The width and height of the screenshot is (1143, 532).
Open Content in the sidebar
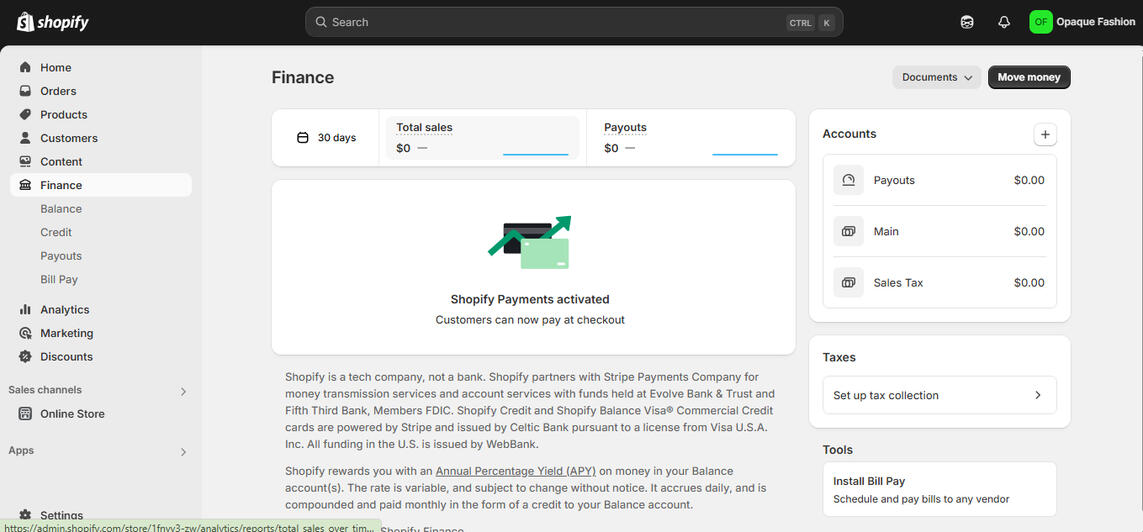101,161
